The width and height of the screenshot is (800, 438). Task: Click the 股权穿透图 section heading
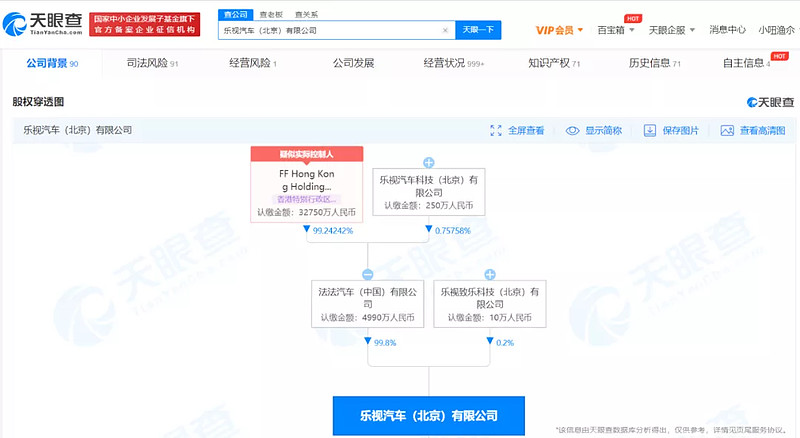[38, 102]
